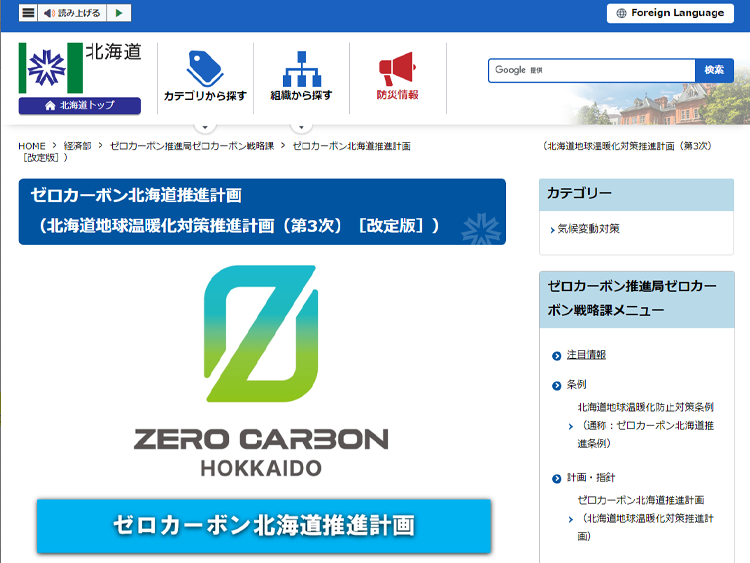Go to 北海道トップ home button
This screenshot has height=563, width=750.
[x=80, y=105]
